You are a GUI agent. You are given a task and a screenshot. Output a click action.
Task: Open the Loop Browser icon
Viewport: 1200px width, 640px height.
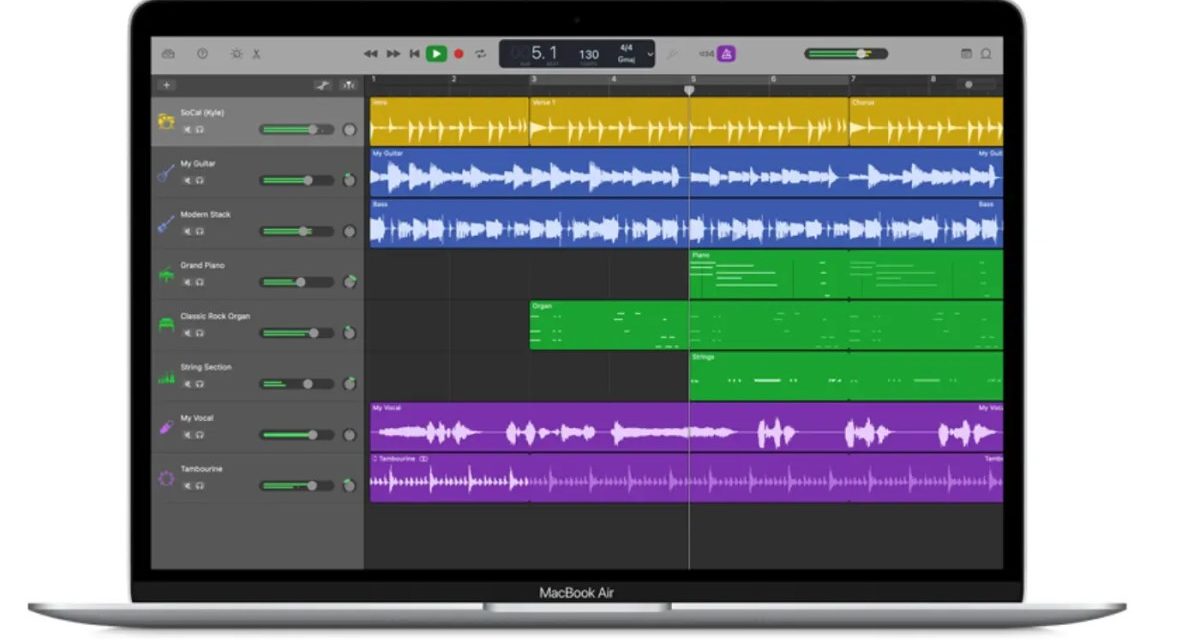[x=986, y=54]
